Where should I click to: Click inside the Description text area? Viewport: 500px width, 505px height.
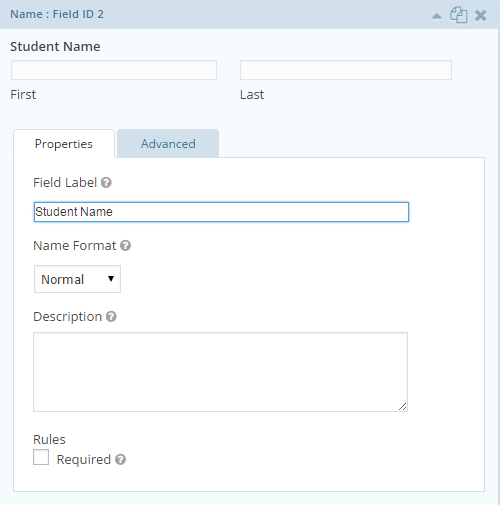tap(220, 372)
